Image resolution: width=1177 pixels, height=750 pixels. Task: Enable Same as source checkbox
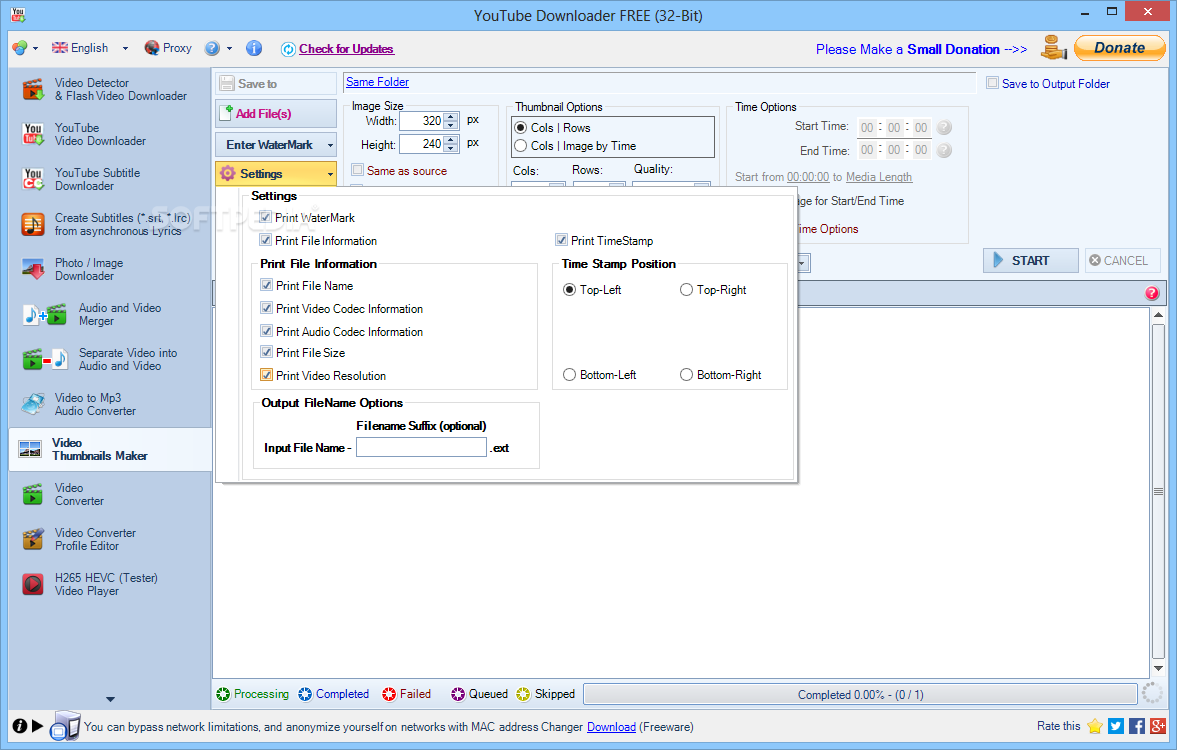[x=357, y=170]
